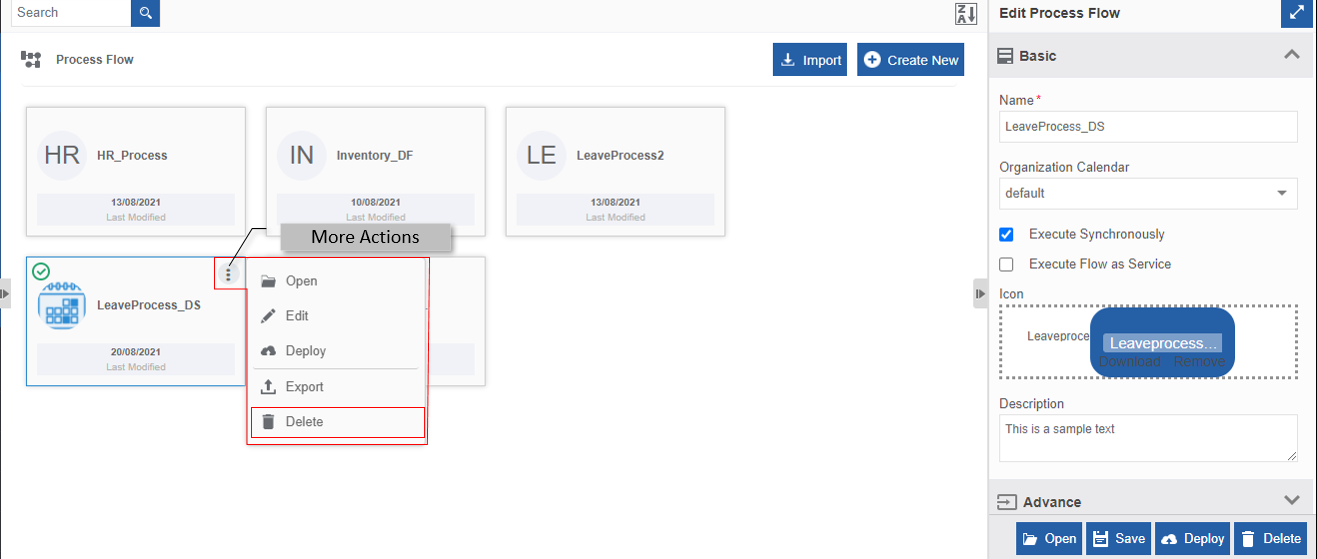1317x559 pixels.
Task: Click the Name field with LeaveProcess_DS
Action: pyautogui.click(x=1148, y=127)
